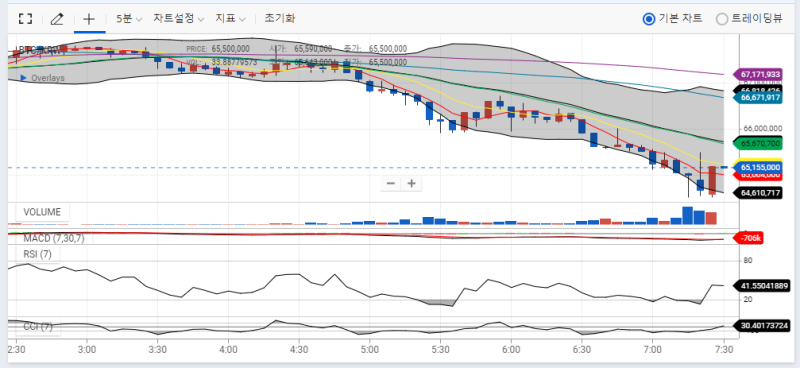800x368 pixels.
Task: Click the MACD (7,30,7) indicator label
Action: pyautogui.click(x=54, y=238)
